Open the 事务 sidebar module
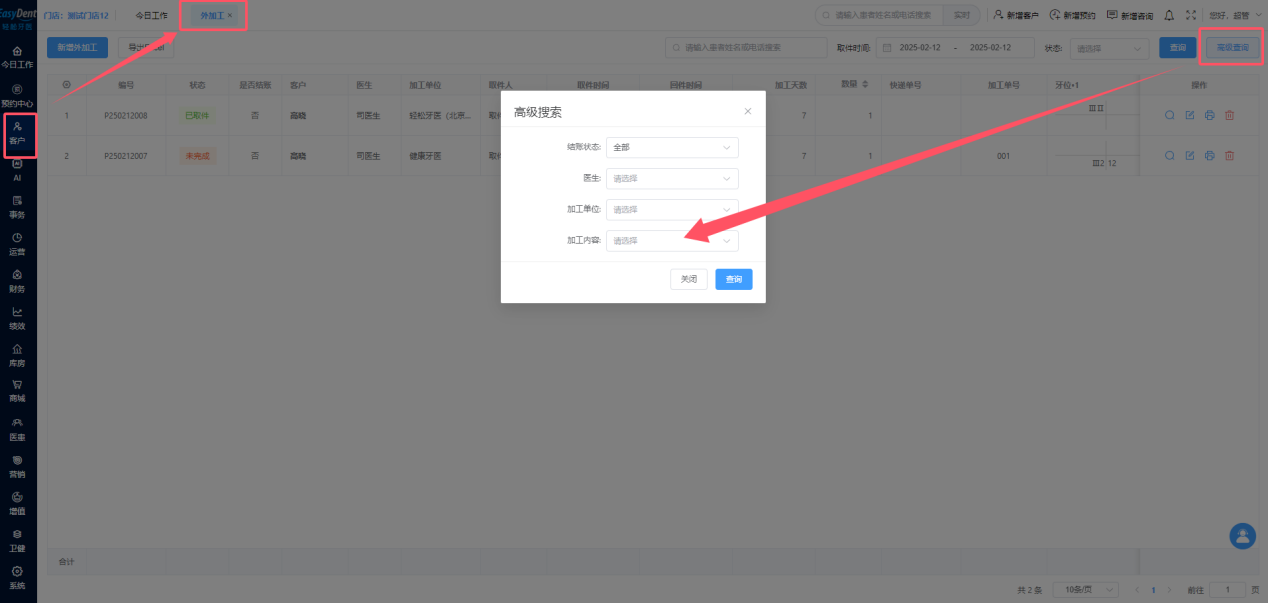 (x=17, y=207)
